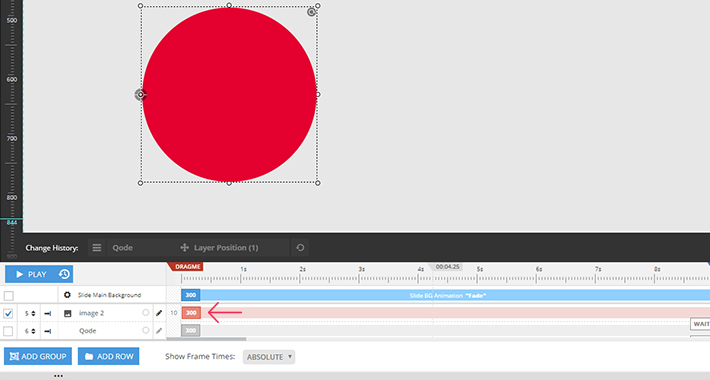710x380 pixels.
Task: Select the blue 300 frame of background
Action: tap(191, 295)
